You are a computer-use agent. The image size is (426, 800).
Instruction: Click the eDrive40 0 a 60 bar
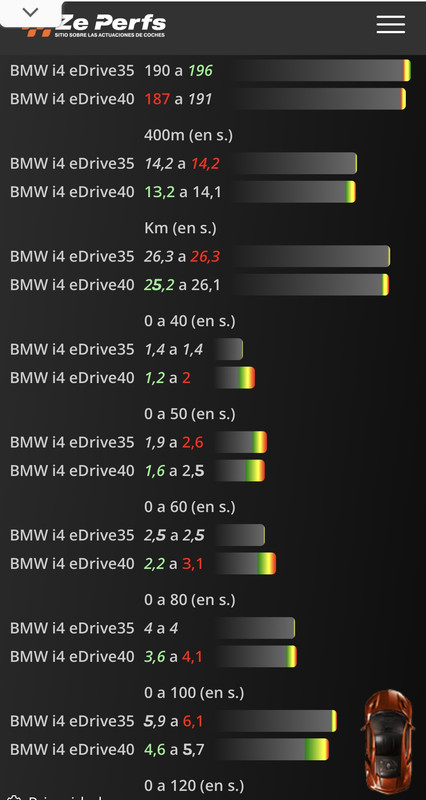click(x=245, y=564)
